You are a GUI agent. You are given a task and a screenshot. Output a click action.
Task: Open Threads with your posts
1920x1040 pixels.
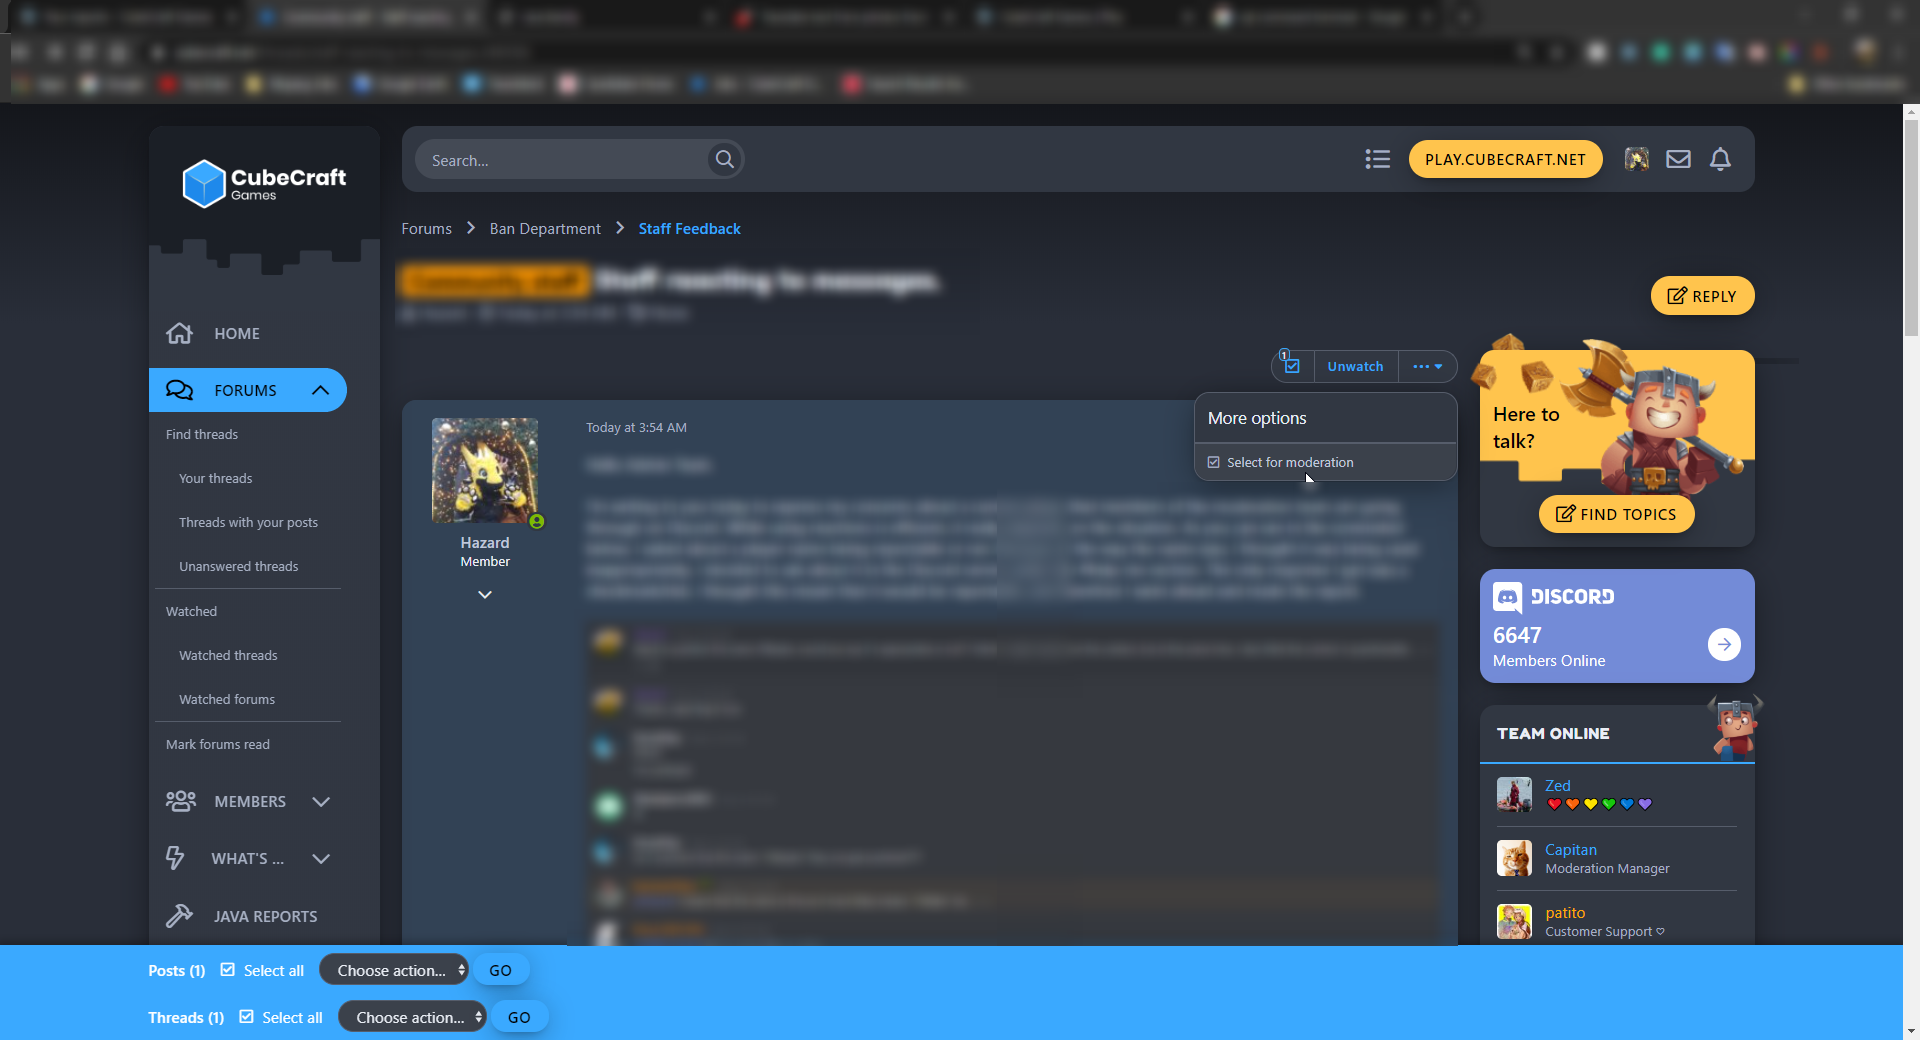pyautogui.click(x=248, y=522)
